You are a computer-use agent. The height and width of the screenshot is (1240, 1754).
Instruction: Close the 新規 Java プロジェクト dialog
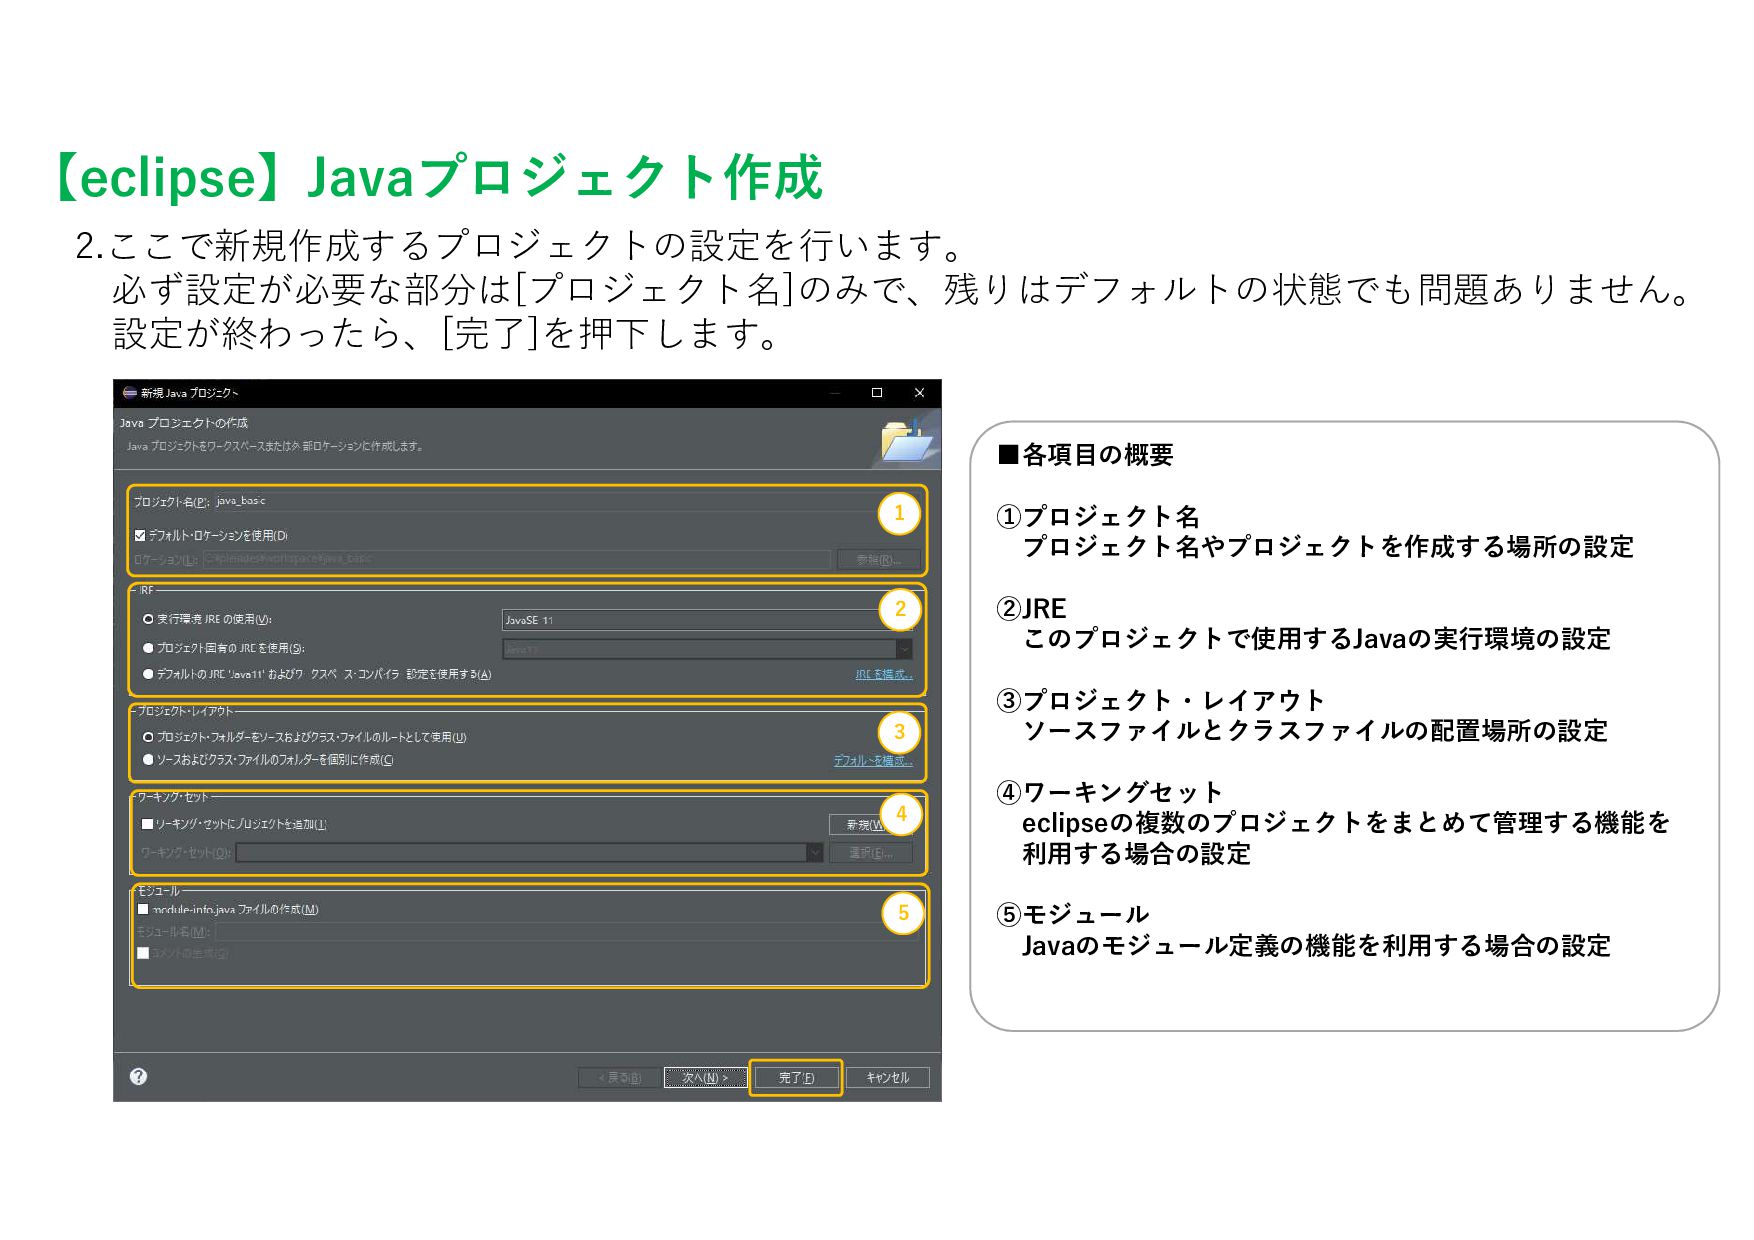(919, 392)
